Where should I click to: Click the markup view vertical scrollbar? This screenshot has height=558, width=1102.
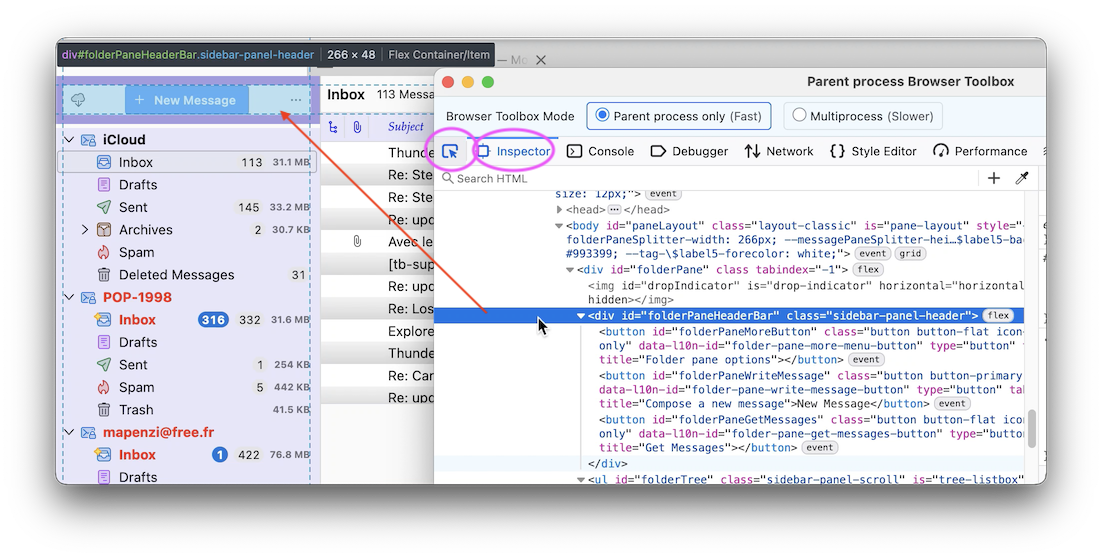pyautogui.click(x=1031, y=429)
